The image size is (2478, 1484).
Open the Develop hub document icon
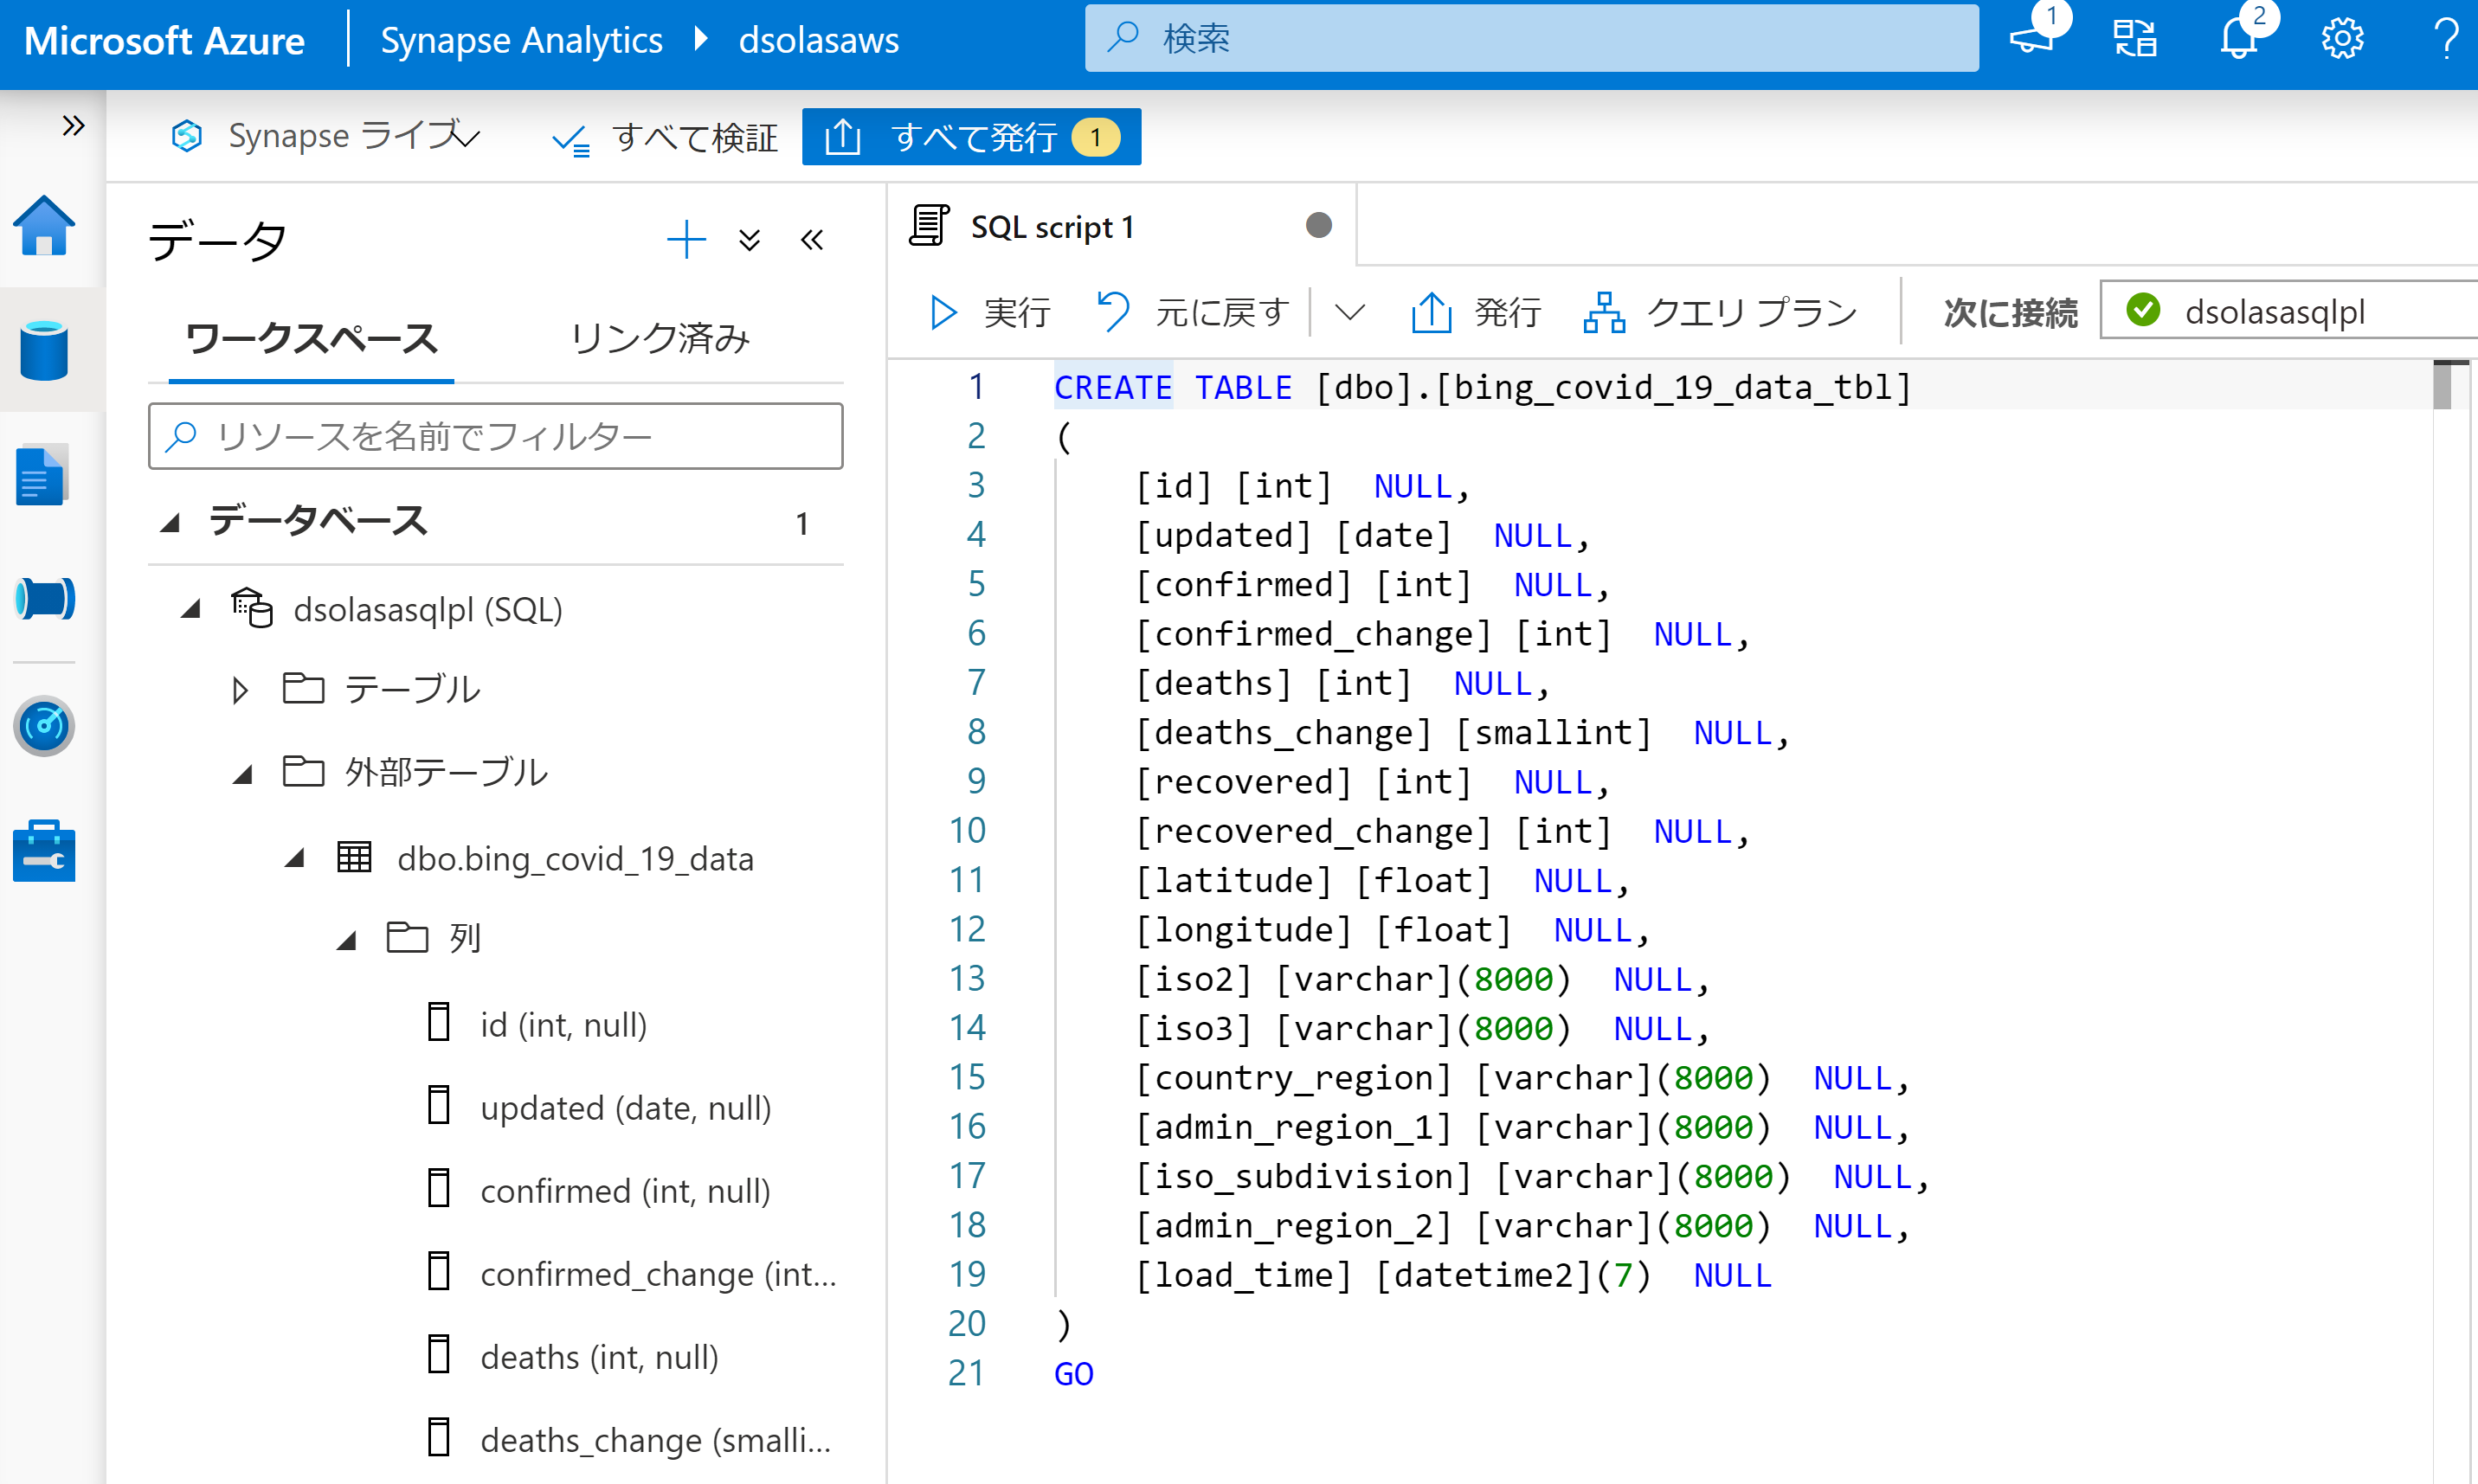click(42, 475)
